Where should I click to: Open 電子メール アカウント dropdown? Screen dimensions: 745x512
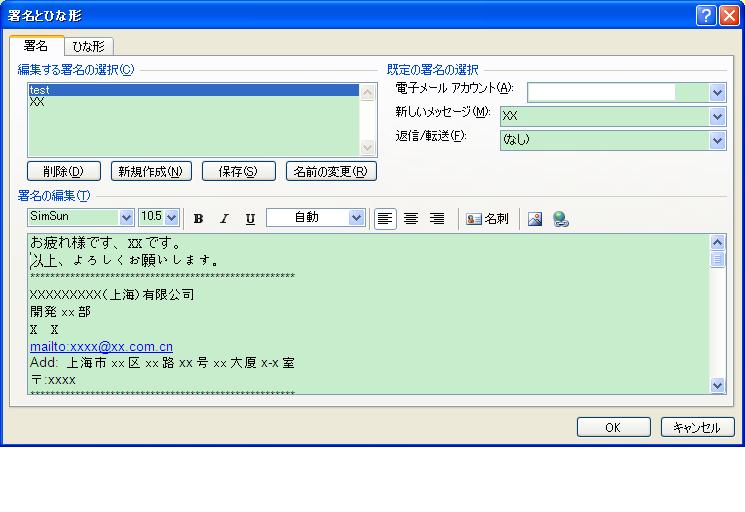click(717, 92)
